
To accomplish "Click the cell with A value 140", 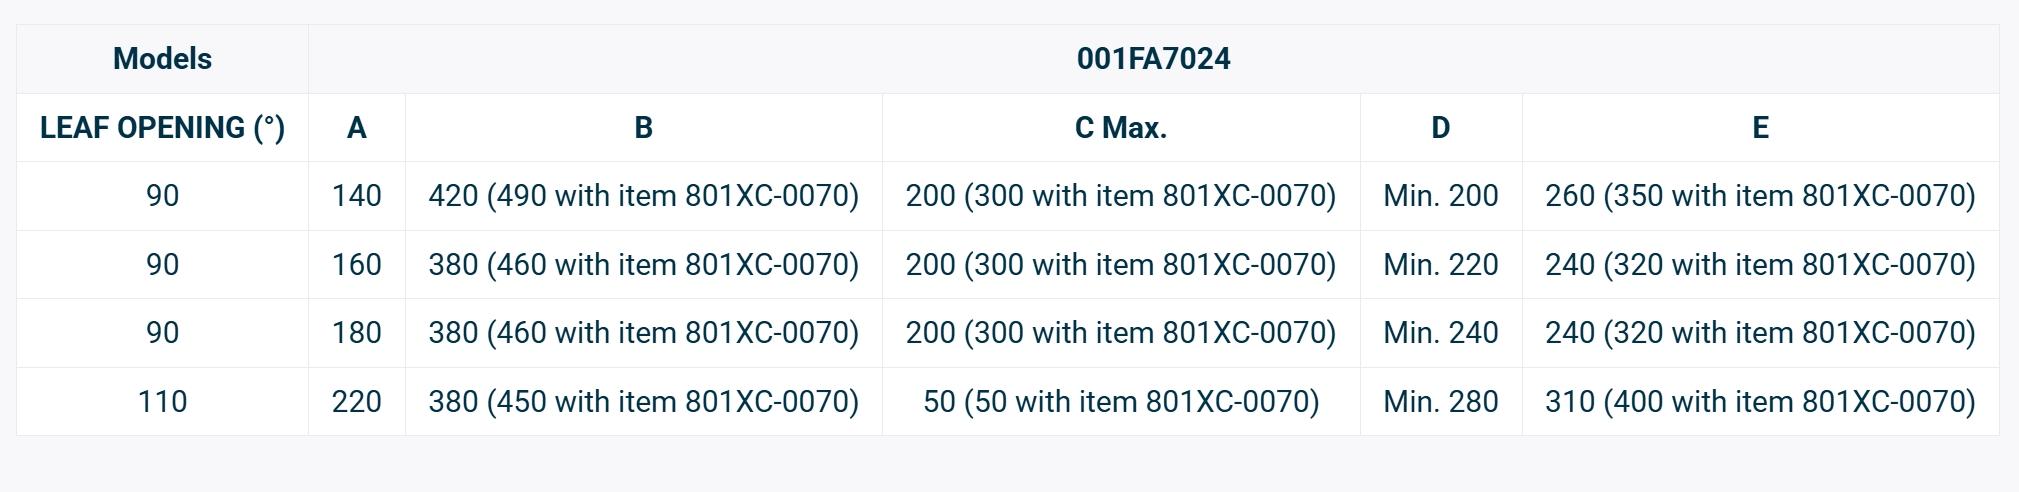I will 356,196.
